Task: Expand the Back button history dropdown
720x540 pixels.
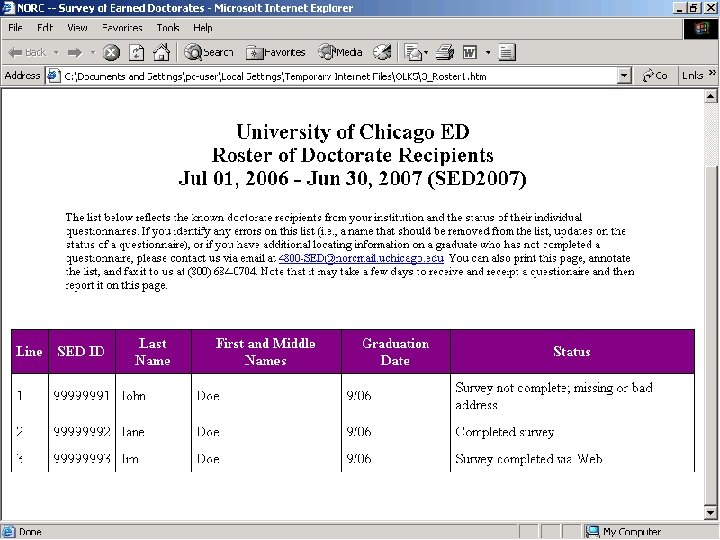Action: click(x=56, y=52)
